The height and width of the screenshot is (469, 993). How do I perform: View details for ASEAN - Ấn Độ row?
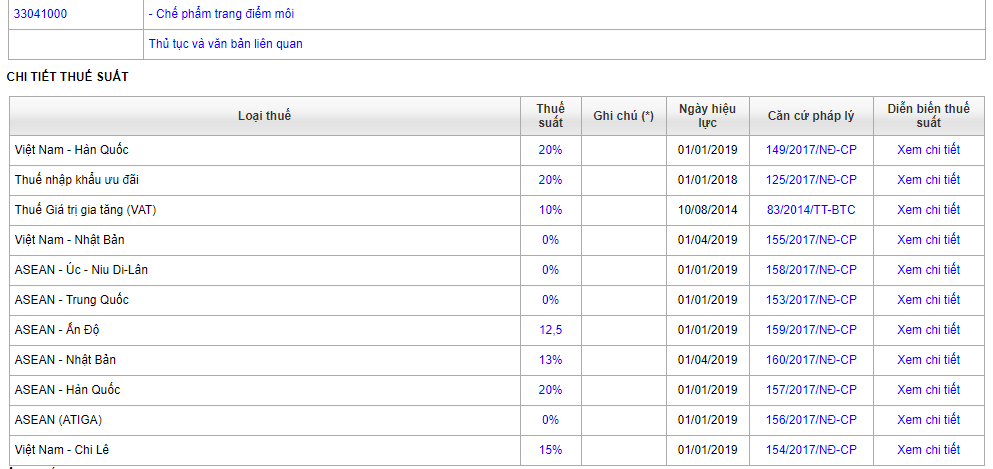click(x=928, y=330)
